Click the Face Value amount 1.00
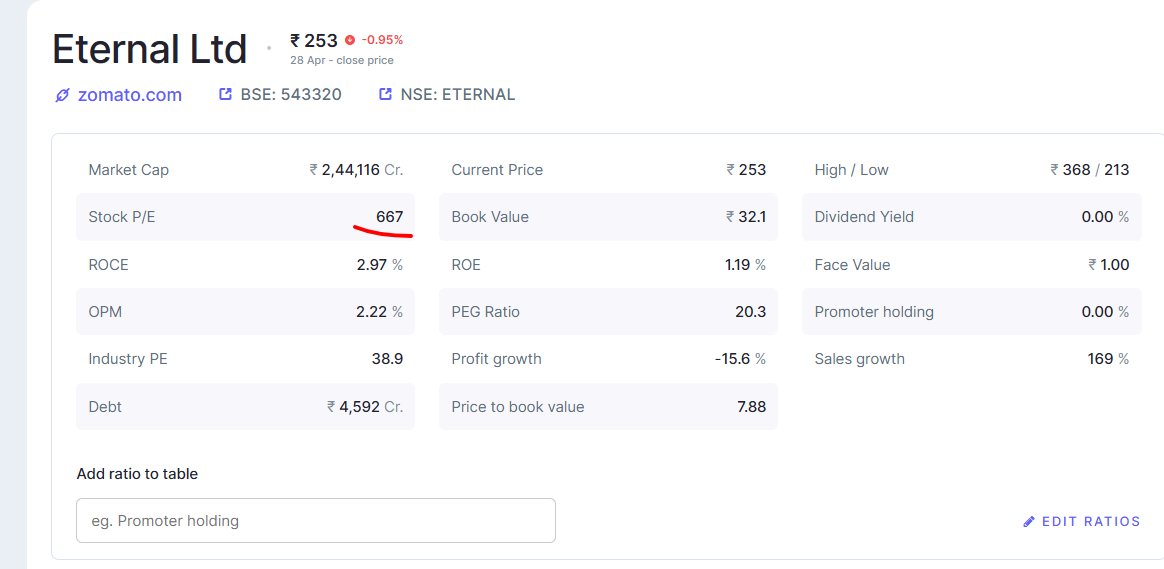The width and height of the screenshot is (1164, 569). [x=1109, y=264]
